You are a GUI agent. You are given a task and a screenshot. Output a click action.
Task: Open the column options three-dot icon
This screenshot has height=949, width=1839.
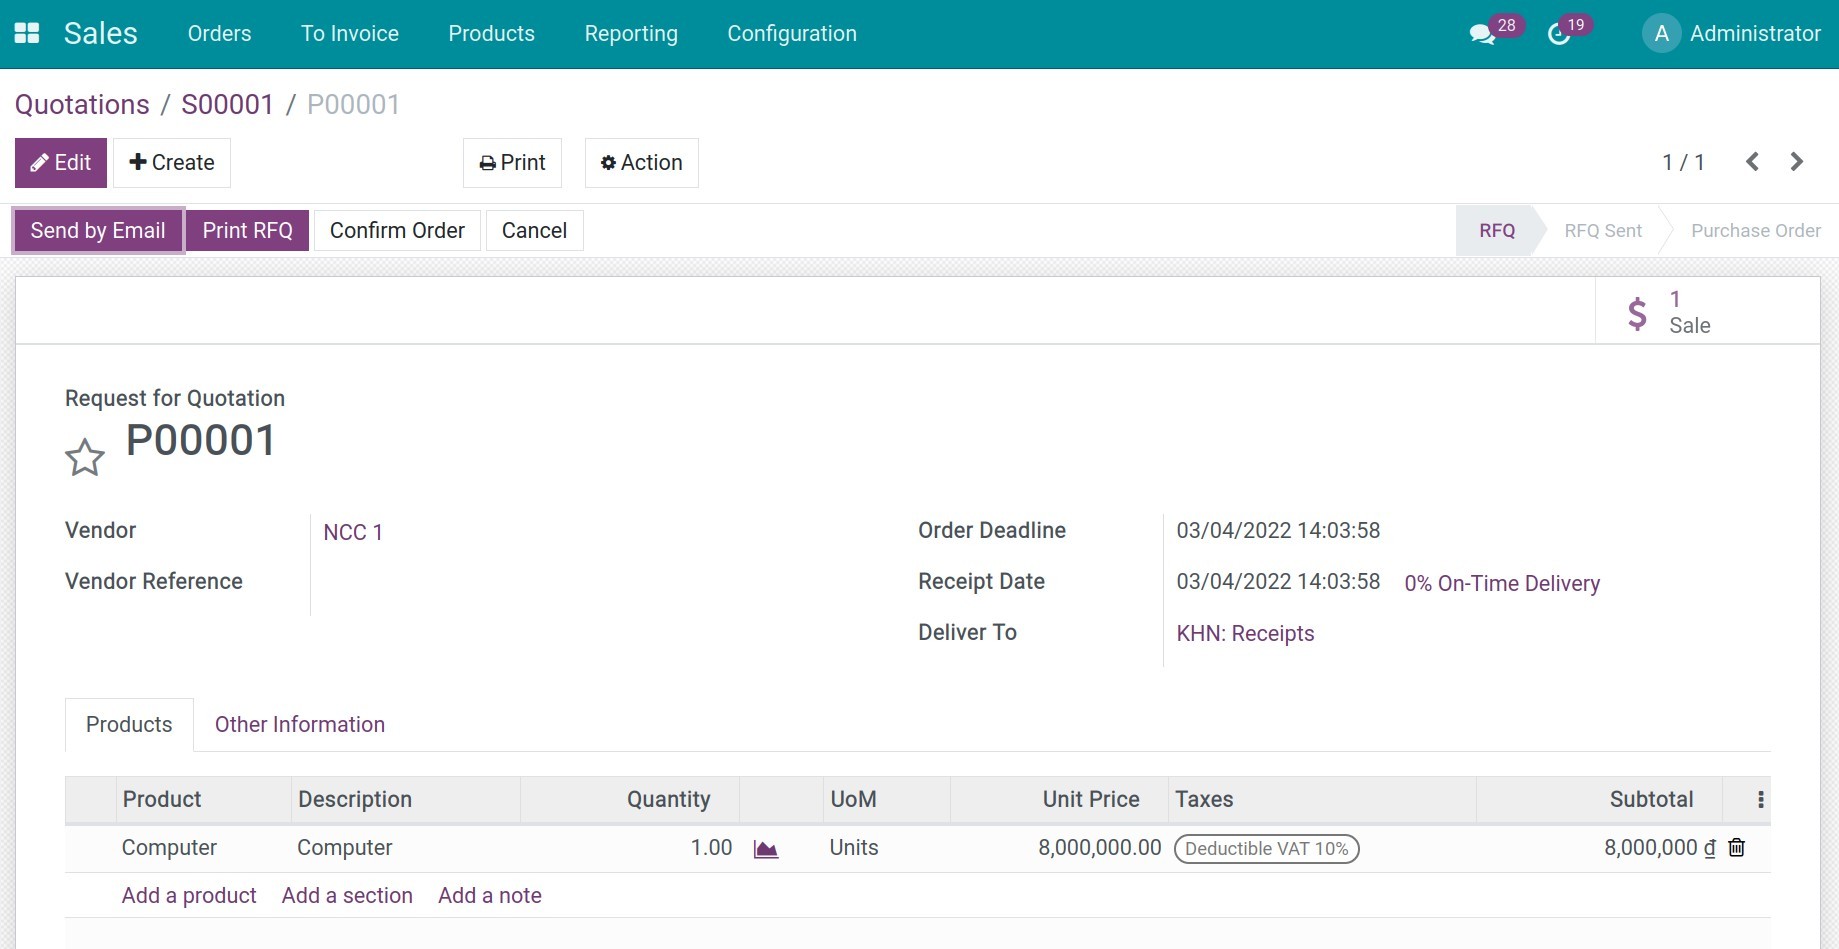[x=1760, y=799]
